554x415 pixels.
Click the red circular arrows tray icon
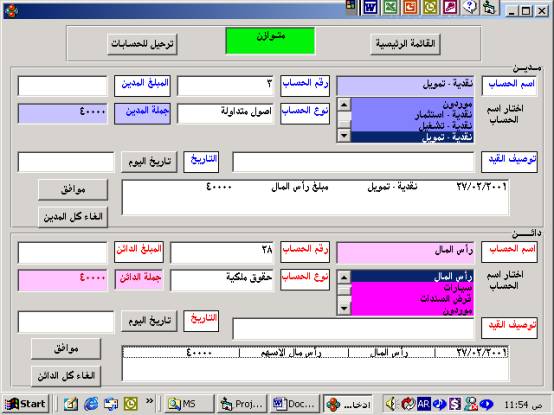[x=408, y=404]
